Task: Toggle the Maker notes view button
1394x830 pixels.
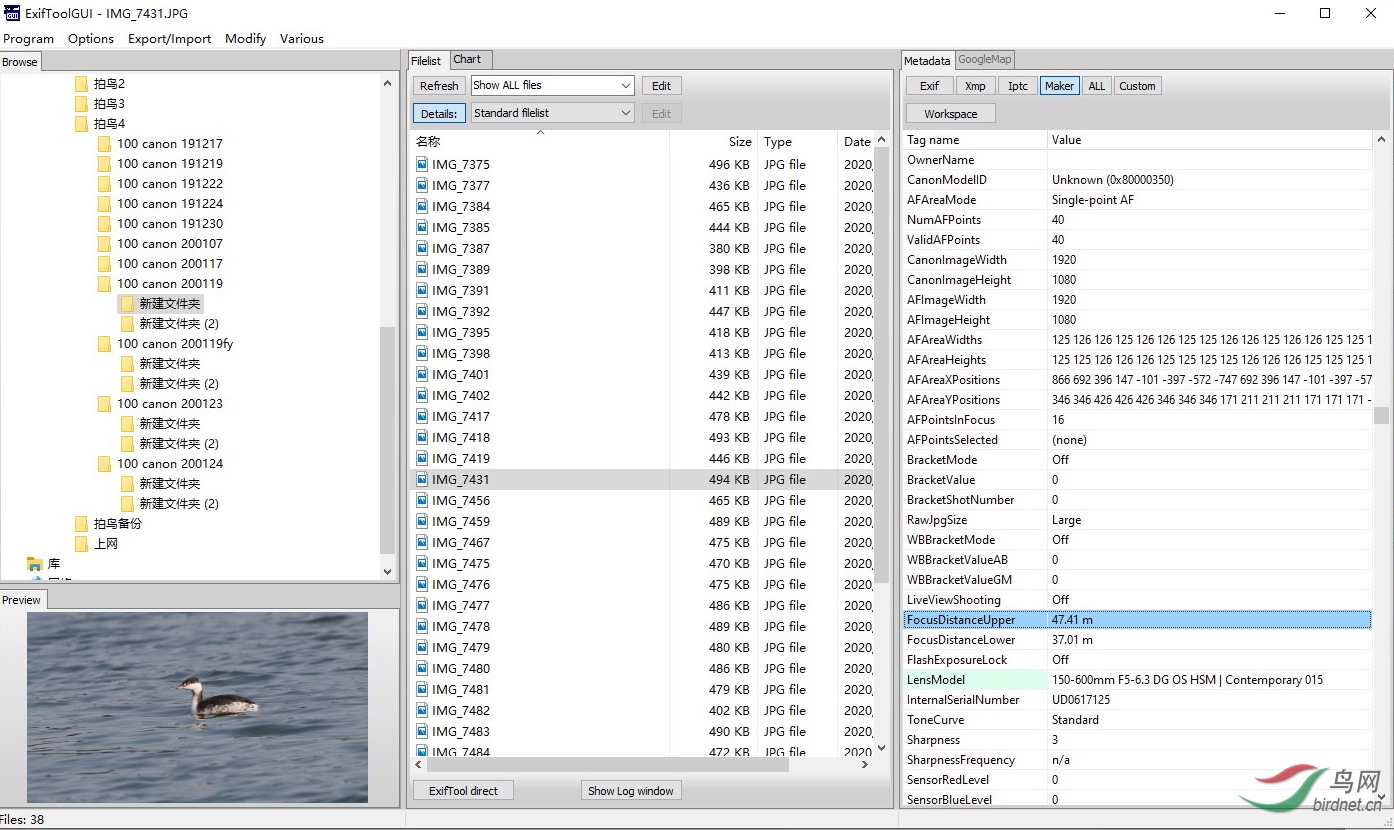Action: [x=1059, y=86]
